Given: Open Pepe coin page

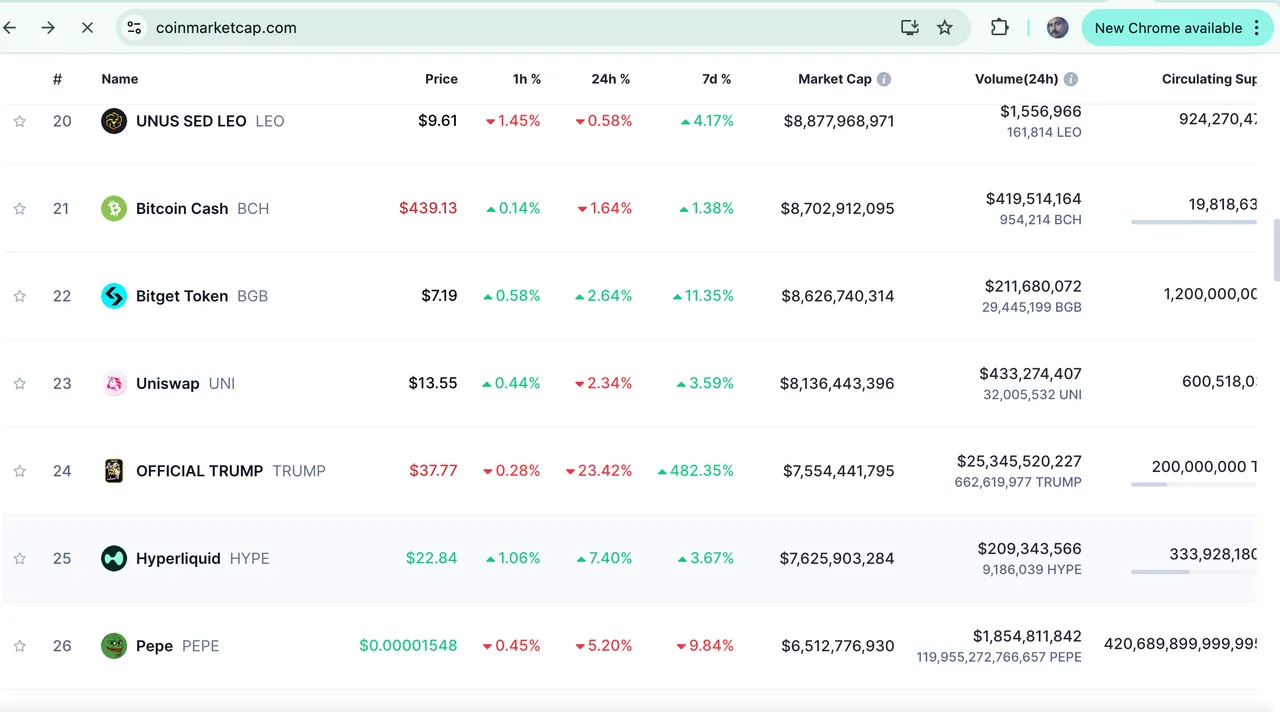Looking at the screenshot, I should coord(155,646).
